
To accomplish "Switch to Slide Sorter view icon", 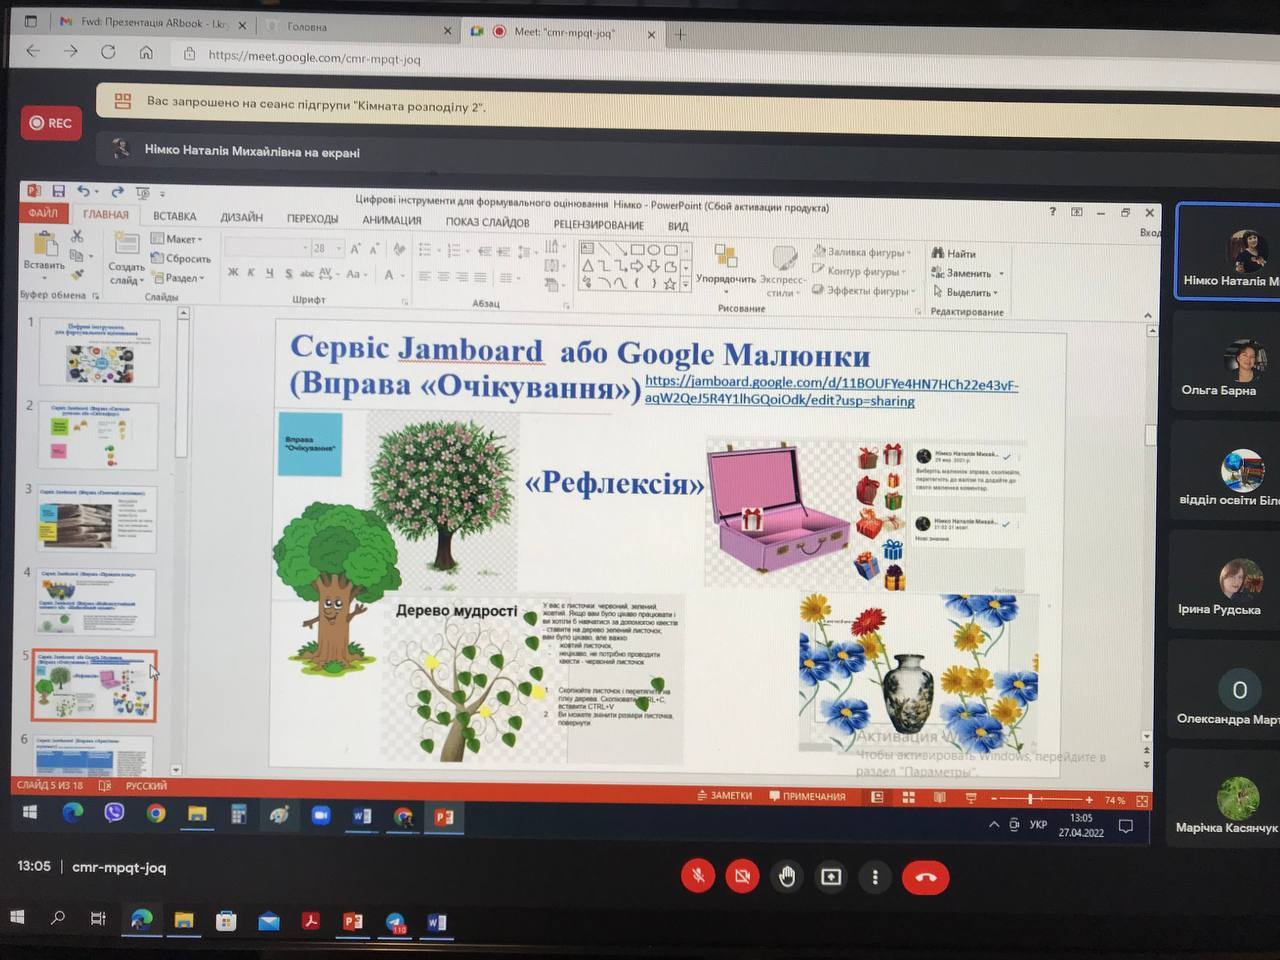I will (908, 797).
